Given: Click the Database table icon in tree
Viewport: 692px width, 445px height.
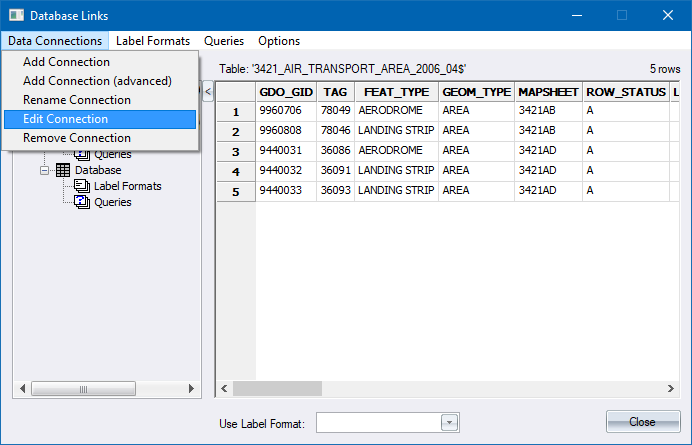Looking at the screenshot, I should pos(62,170).
